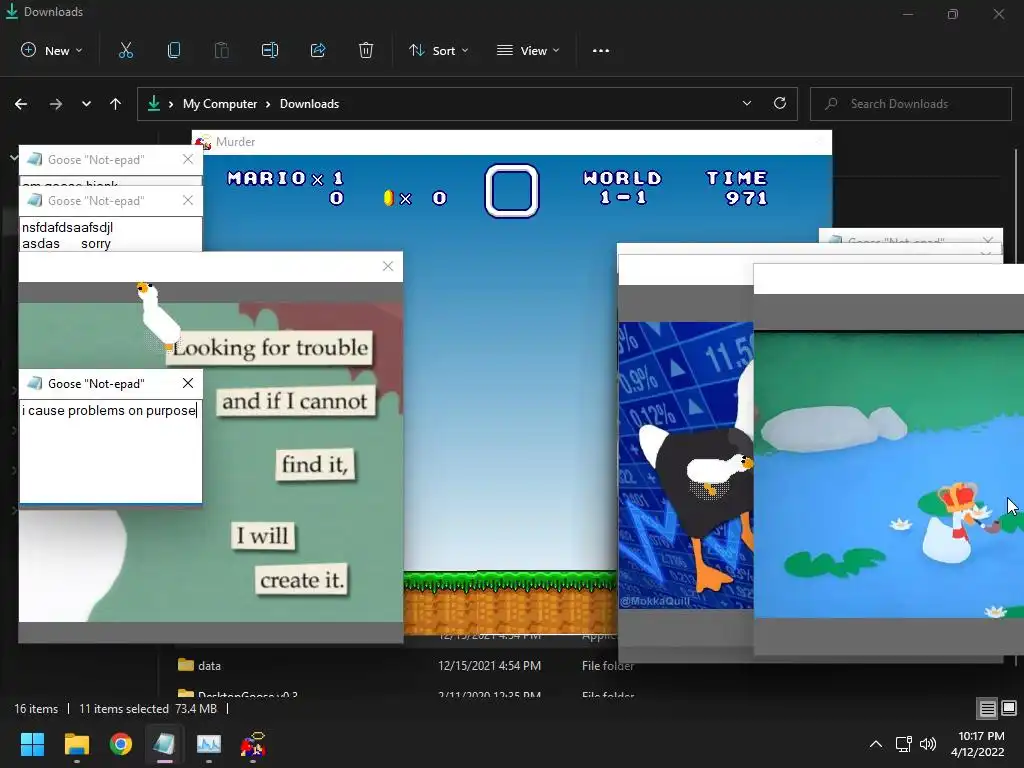Open File Explorer from taskbar
The height and width of the screenshot is (768, 1024).
(76, 744)
